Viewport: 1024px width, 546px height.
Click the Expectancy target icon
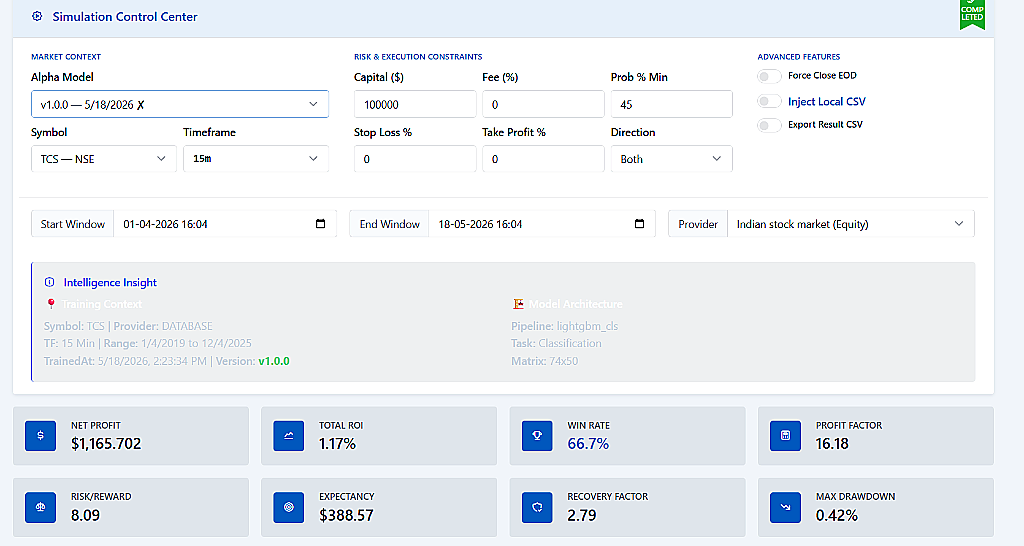point(289,507)
